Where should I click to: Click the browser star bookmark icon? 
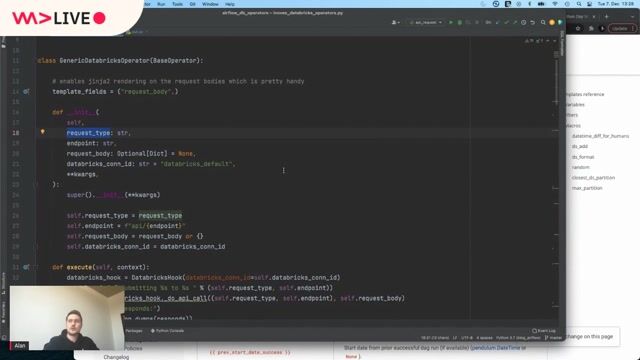(578, 29)
